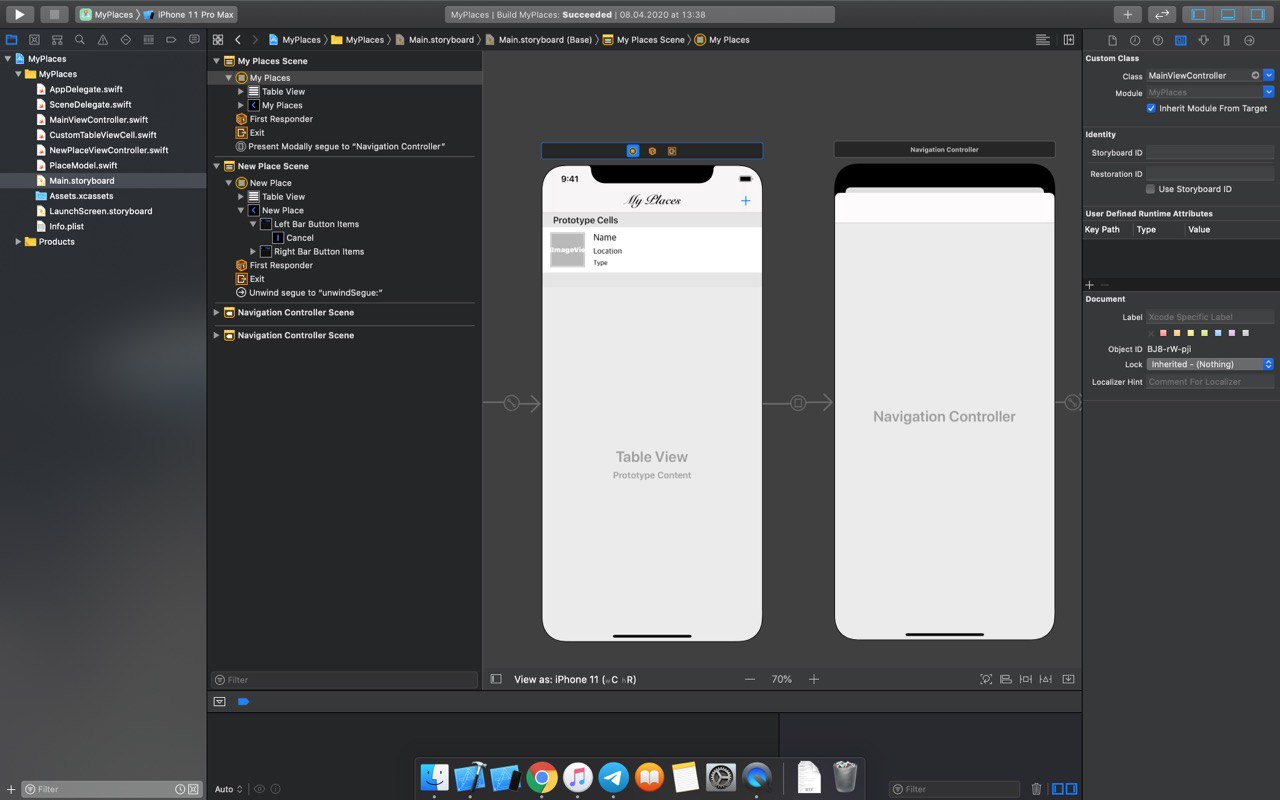The height and width of the screenshot is (800, 1280).
Task: Collapse the New Place Scene triangle
Action: coord(217,166)
